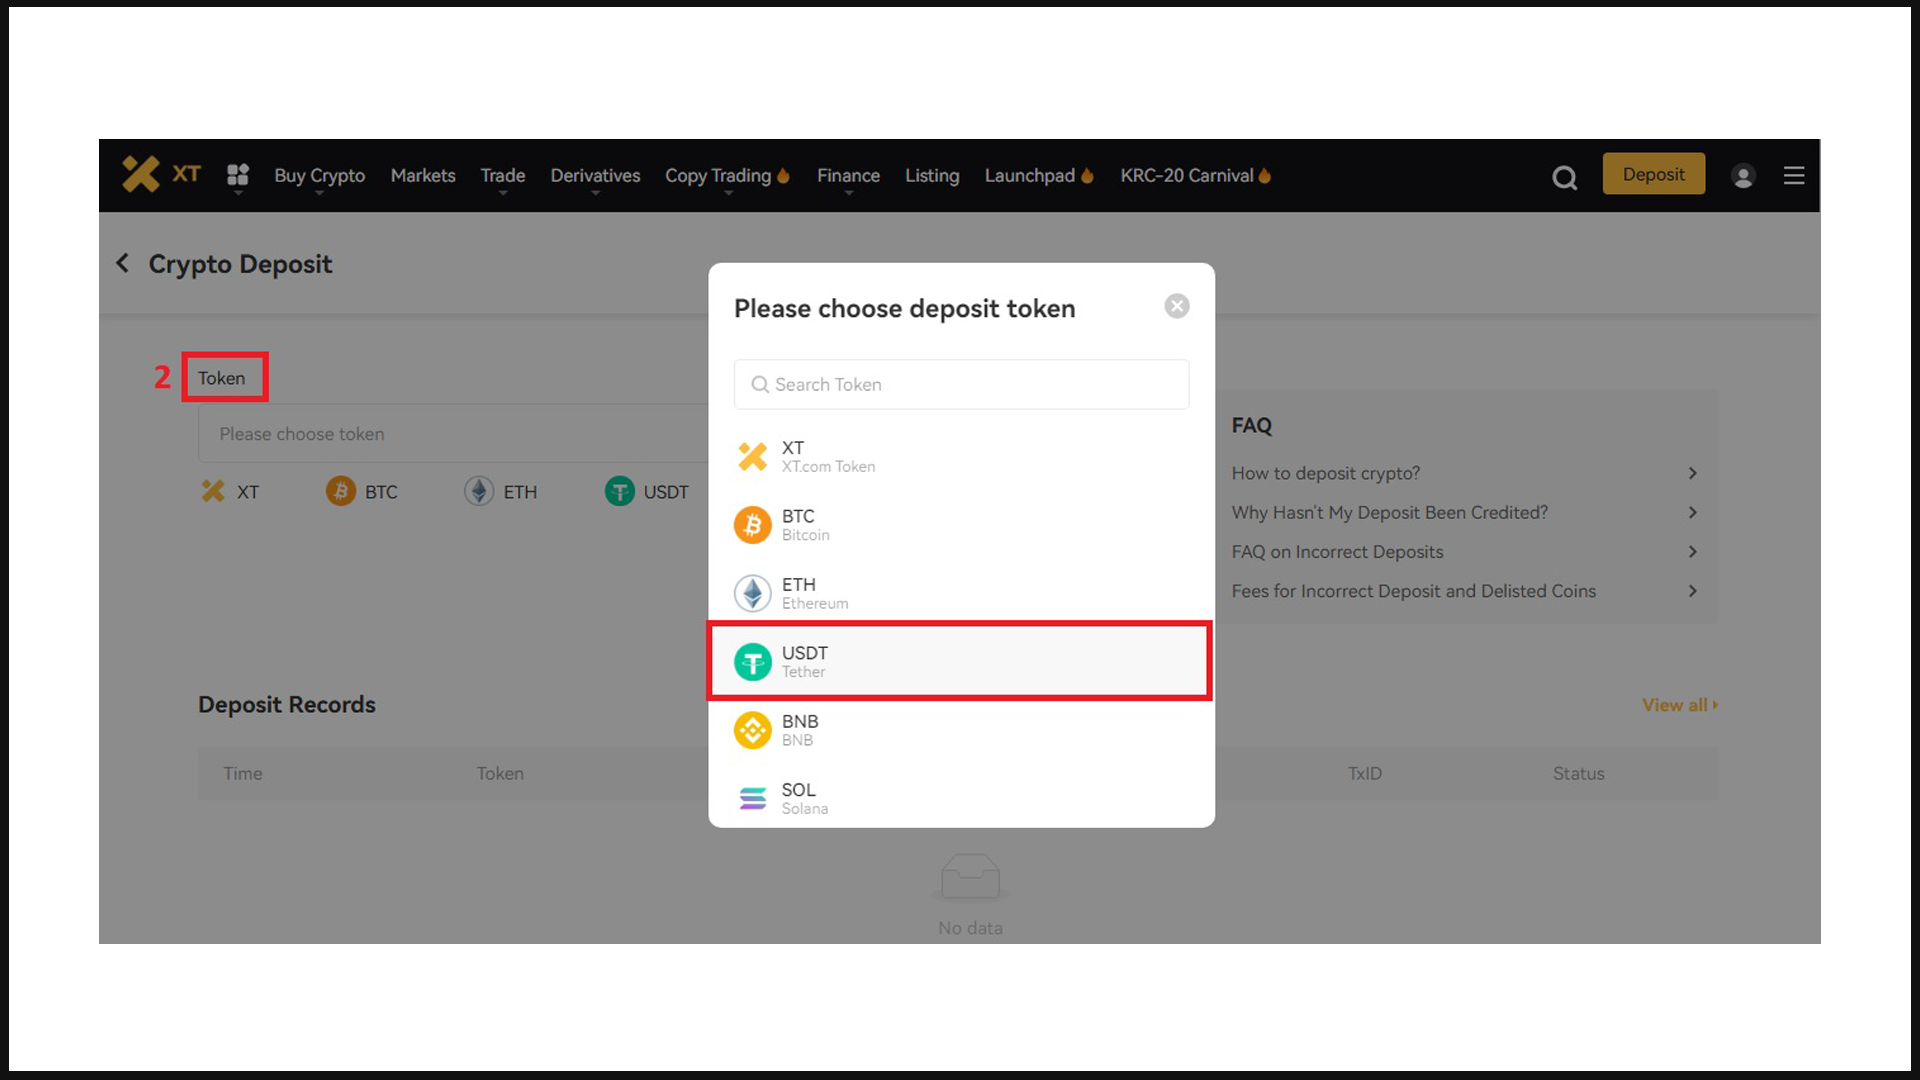Open the Launchpad menu item
1920x1080 pixels.
1029,175
